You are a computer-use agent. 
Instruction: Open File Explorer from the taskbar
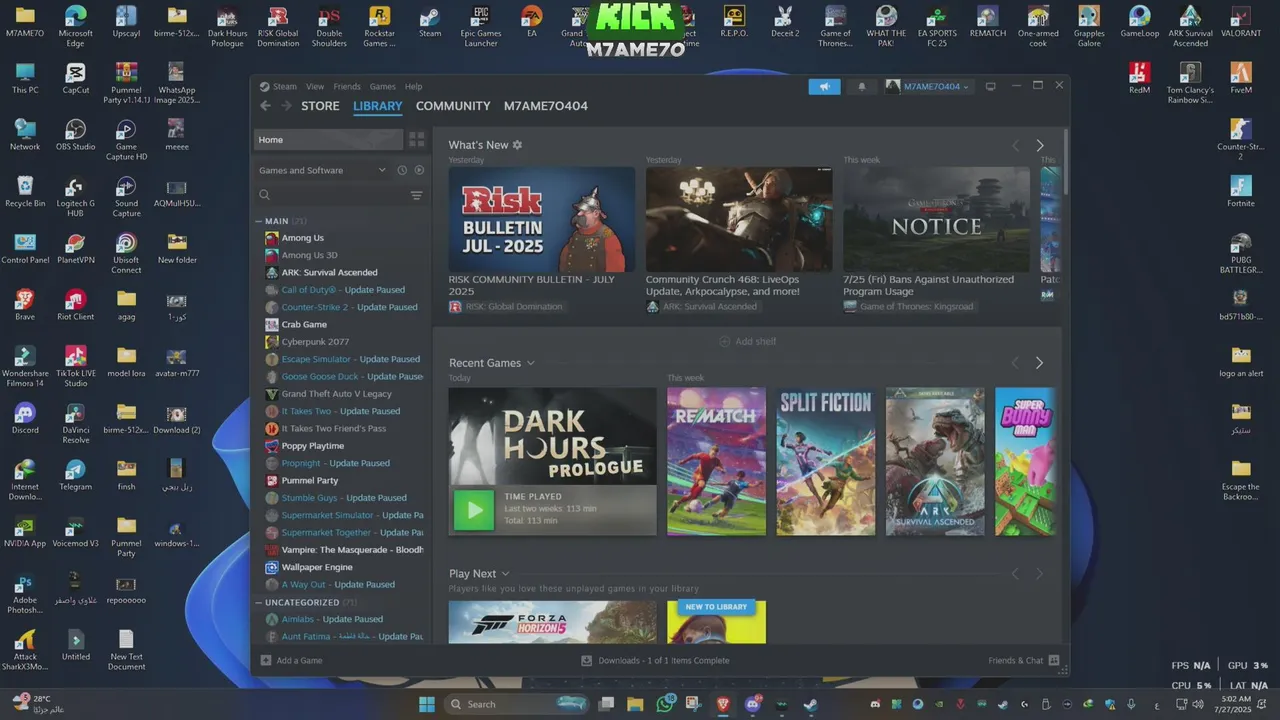pos(635,704)
